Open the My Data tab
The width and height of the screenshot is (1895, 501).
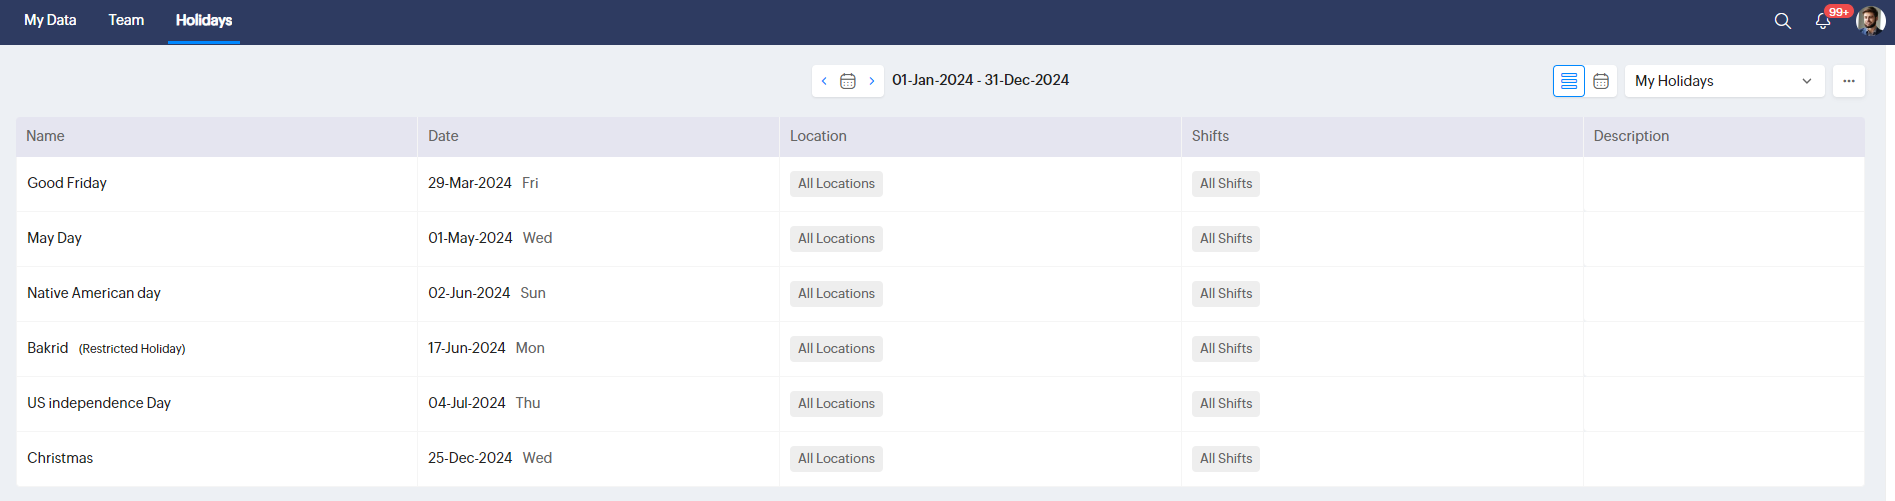(50, 20)
